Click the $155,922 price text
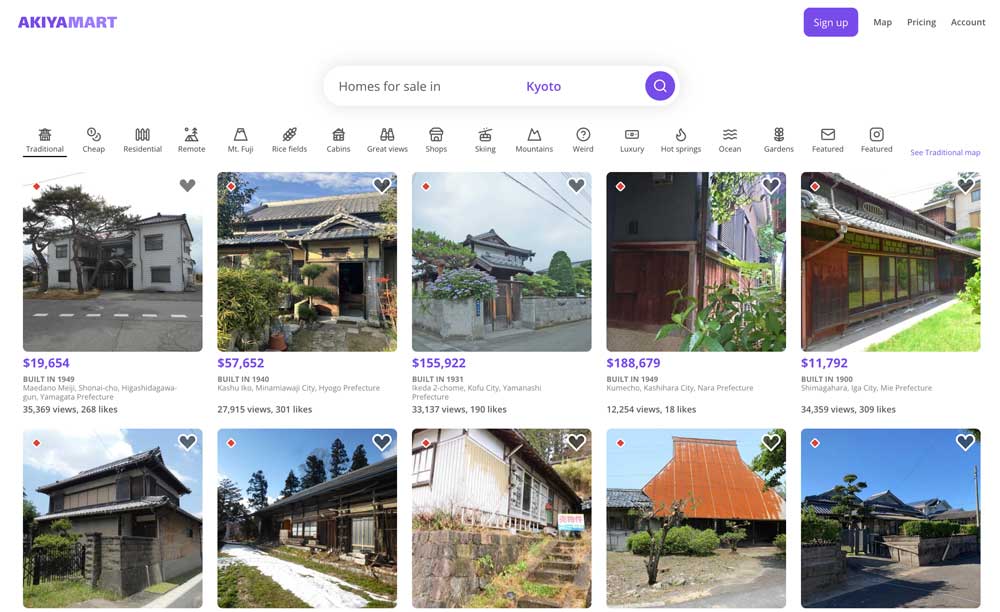The width and height of the screenshot is (1000, 612). point(439,363)
